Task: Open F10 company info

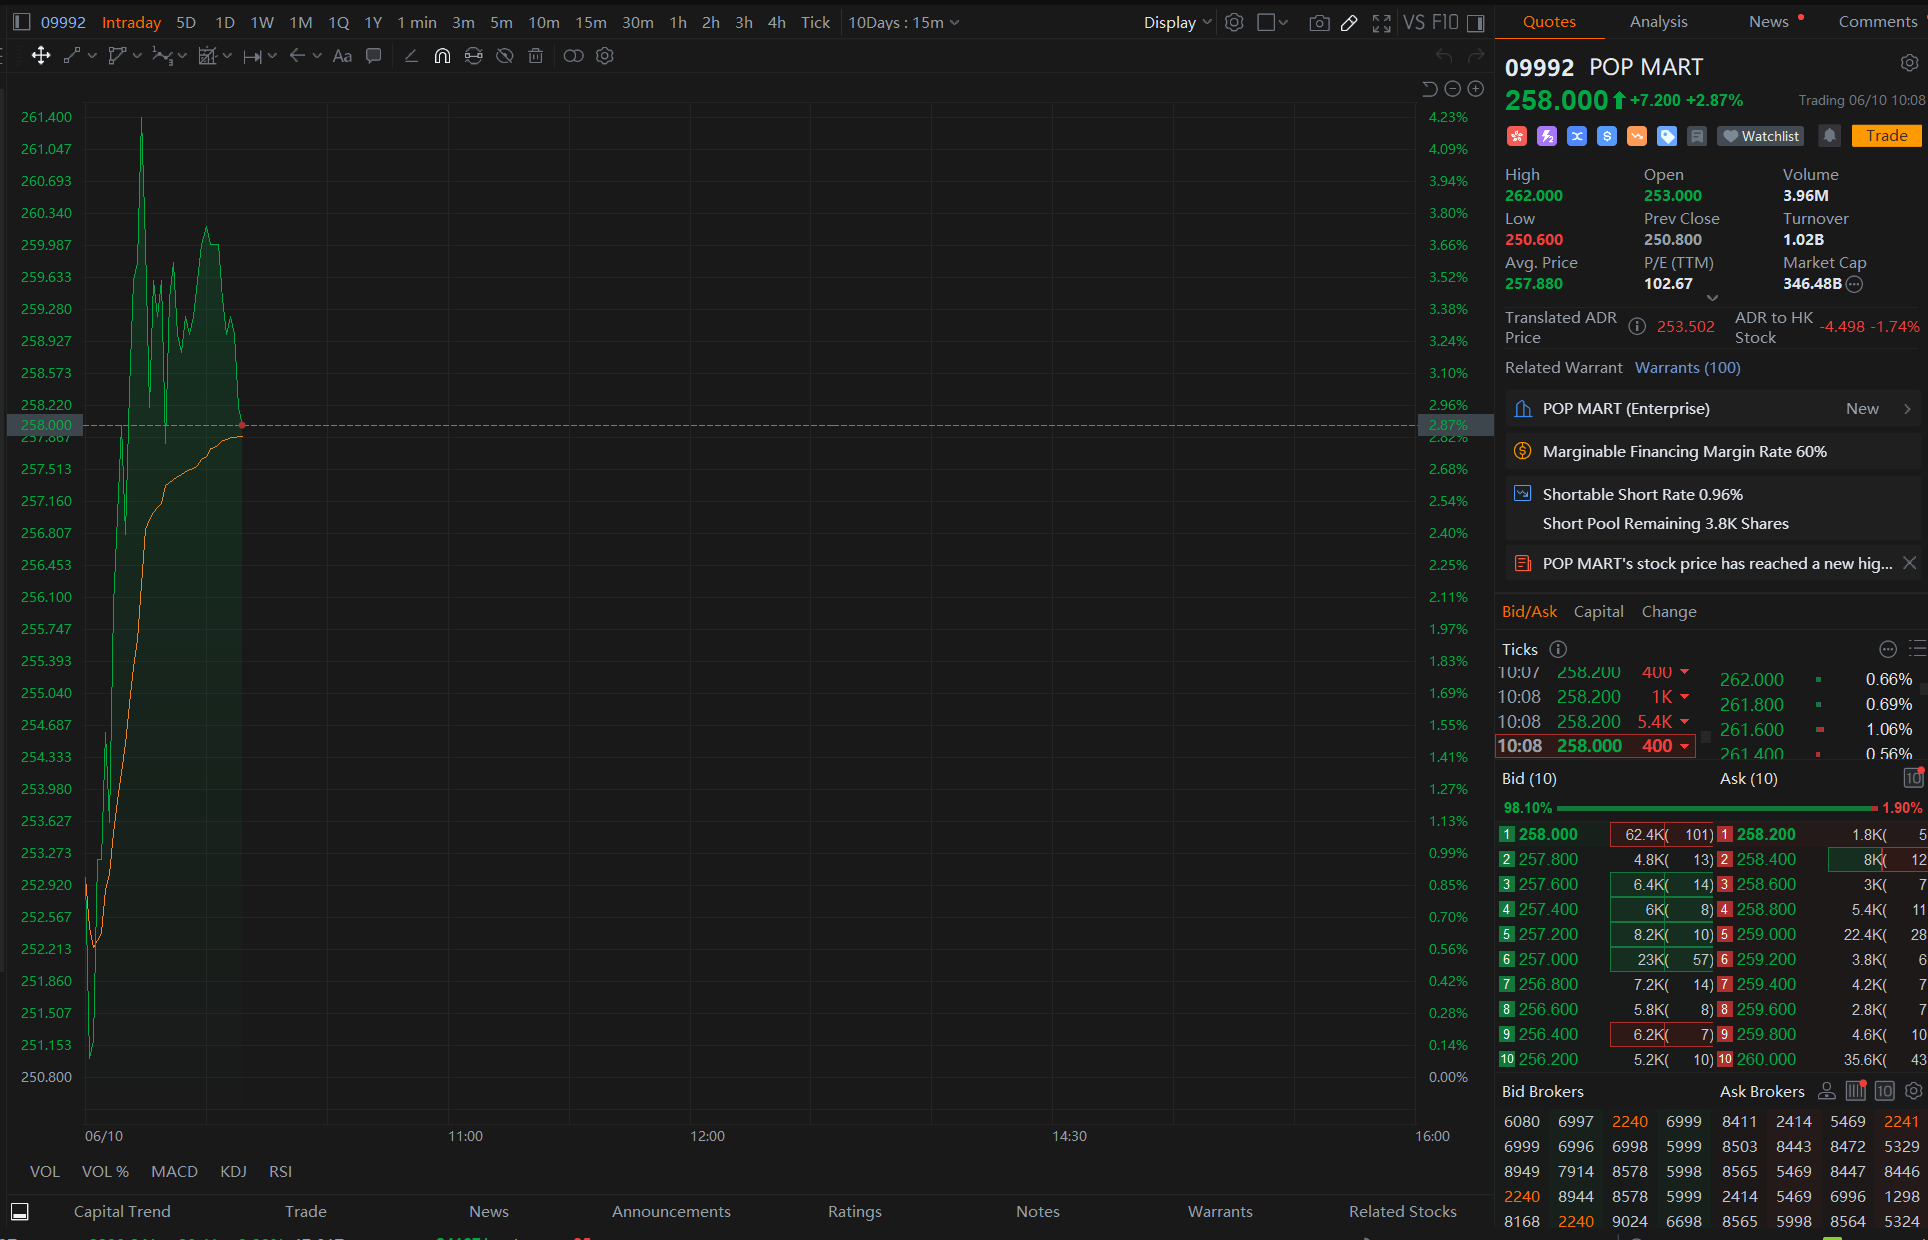Action: pyautogui.click(x=1445, y=22)
